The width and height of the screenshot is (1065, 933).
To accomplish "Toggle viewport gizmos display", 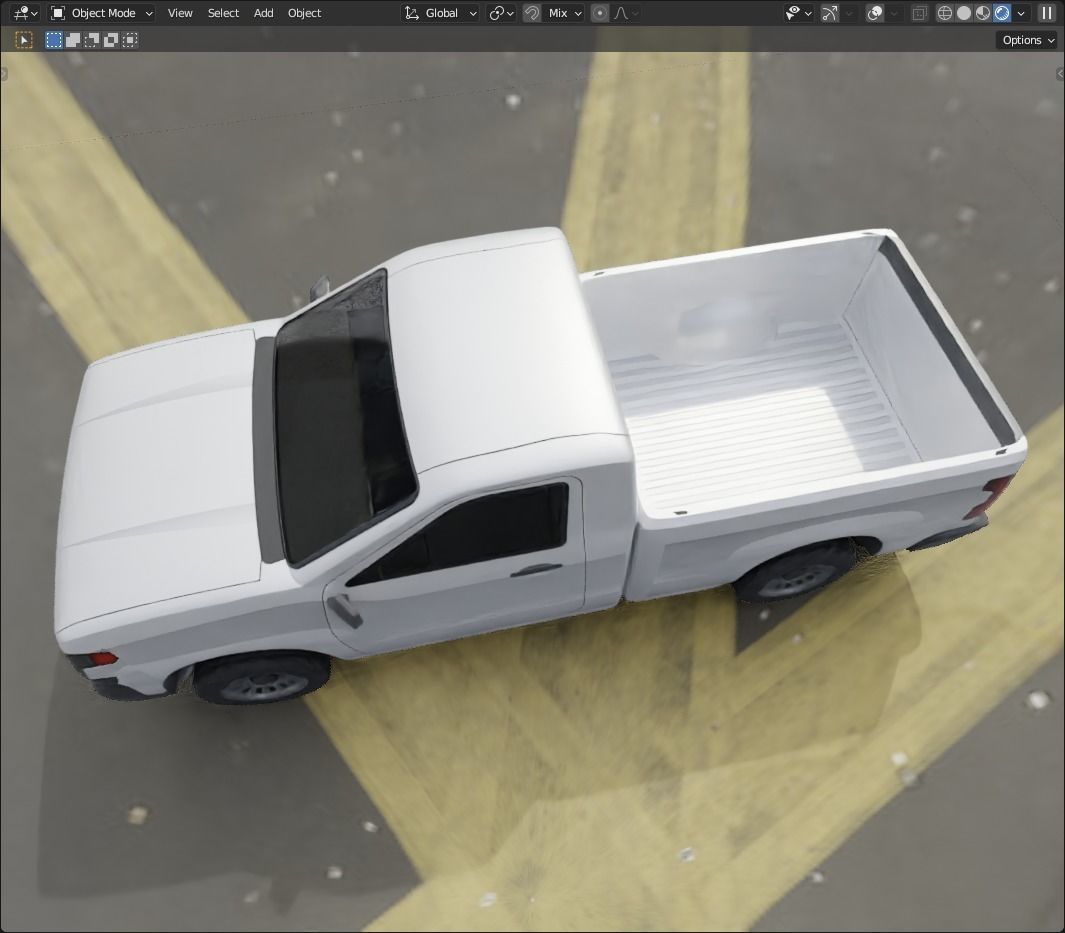I will [x=830, y=13].
